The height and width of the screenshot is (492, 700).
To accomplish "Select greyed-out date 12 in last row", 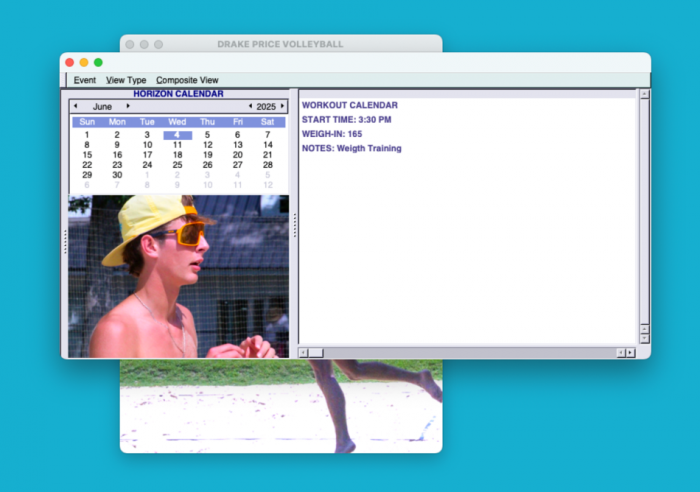I will tap(268, 185).
